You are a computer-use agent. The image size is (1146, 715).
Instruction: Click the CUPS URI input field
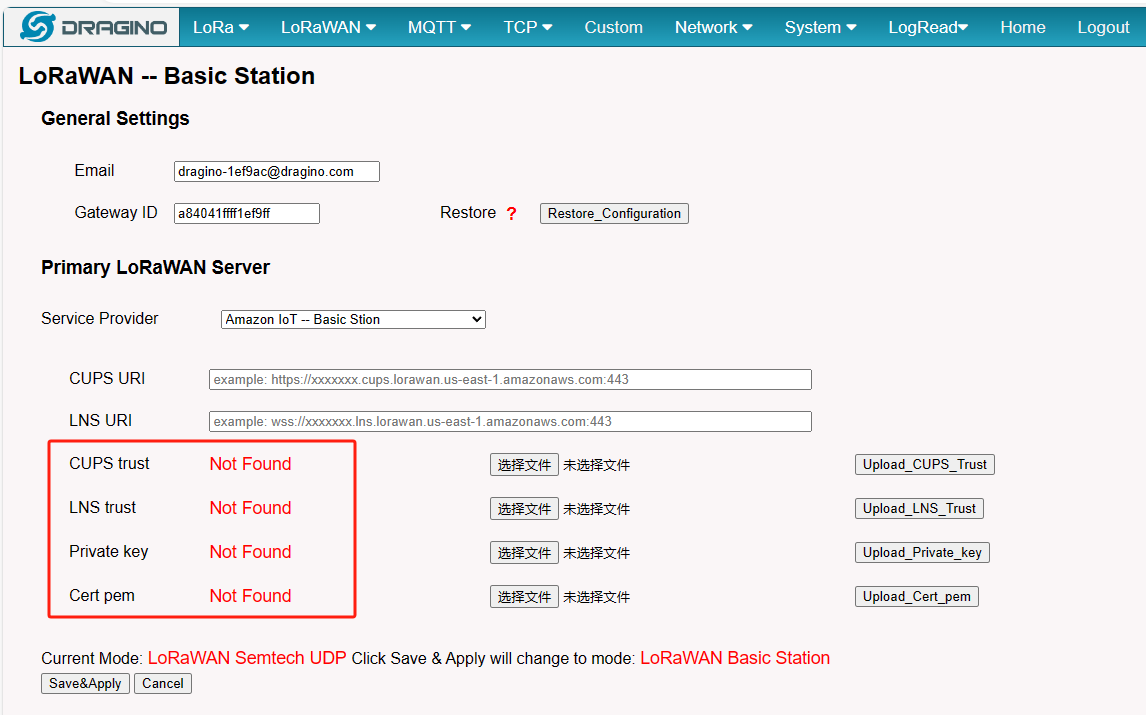510,379
